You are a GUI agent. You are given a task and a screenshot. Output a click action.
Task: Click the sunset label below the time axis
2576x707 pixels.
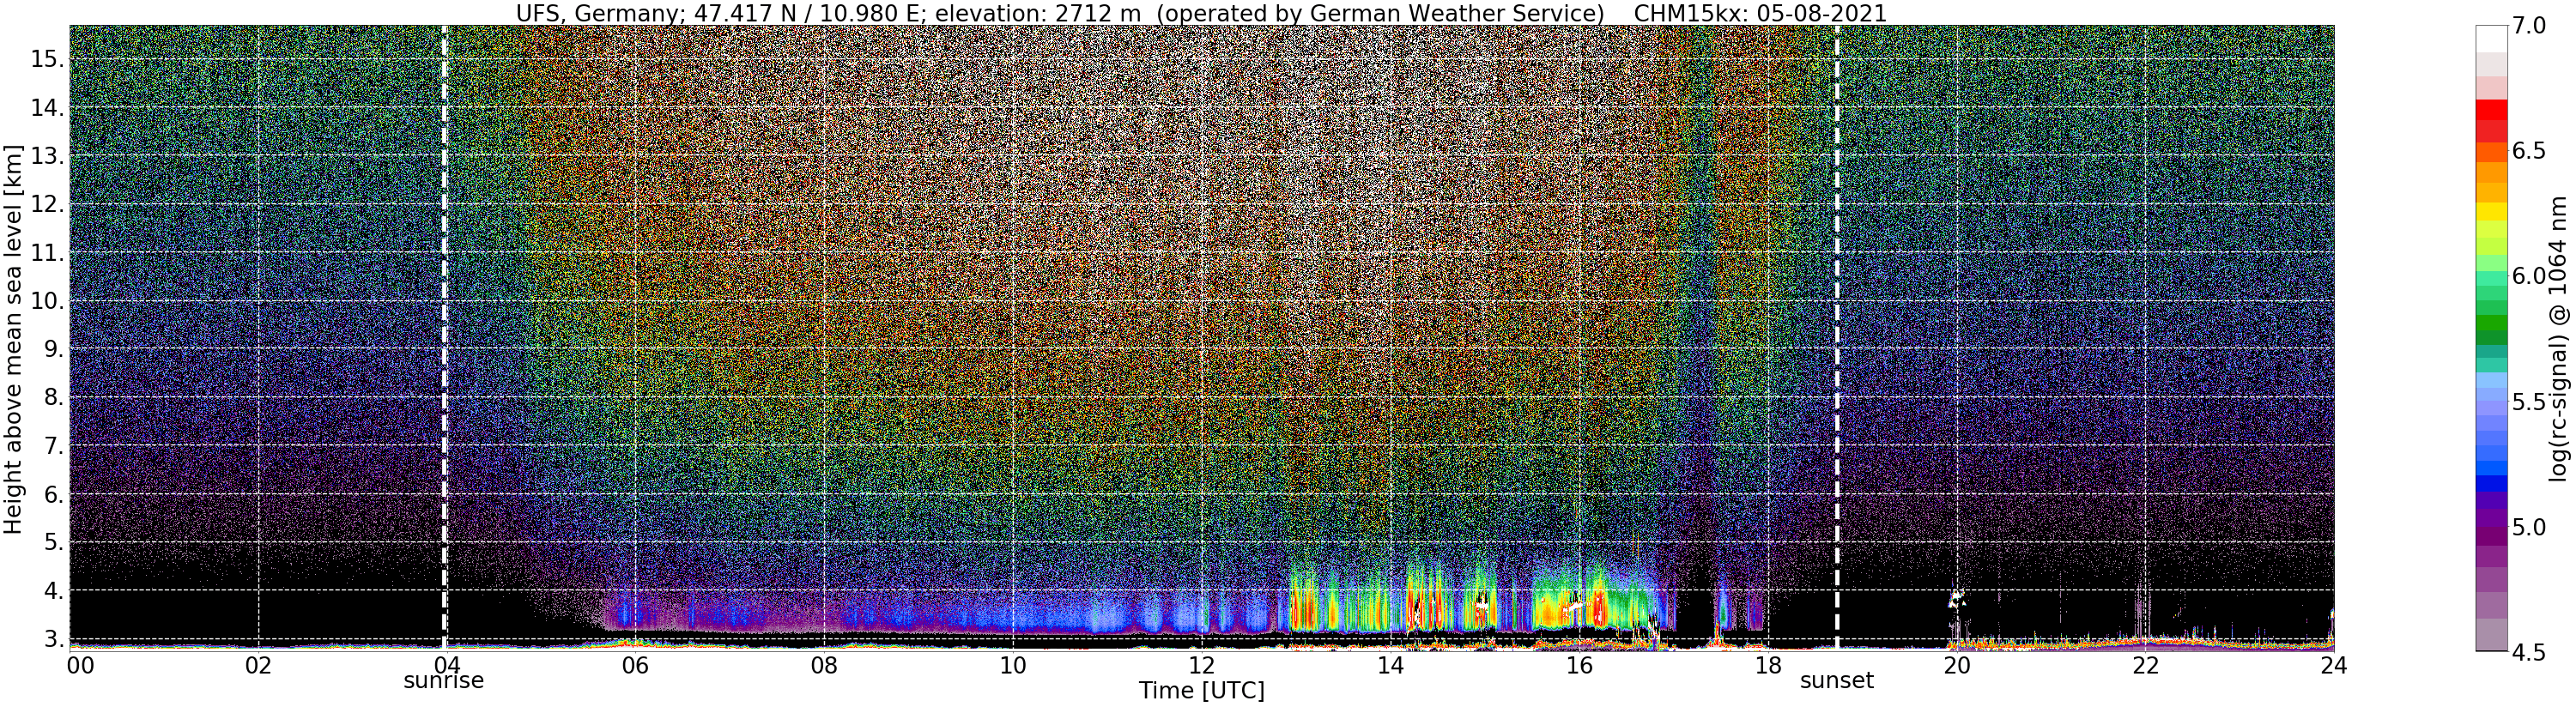[x=1837, y=681]
